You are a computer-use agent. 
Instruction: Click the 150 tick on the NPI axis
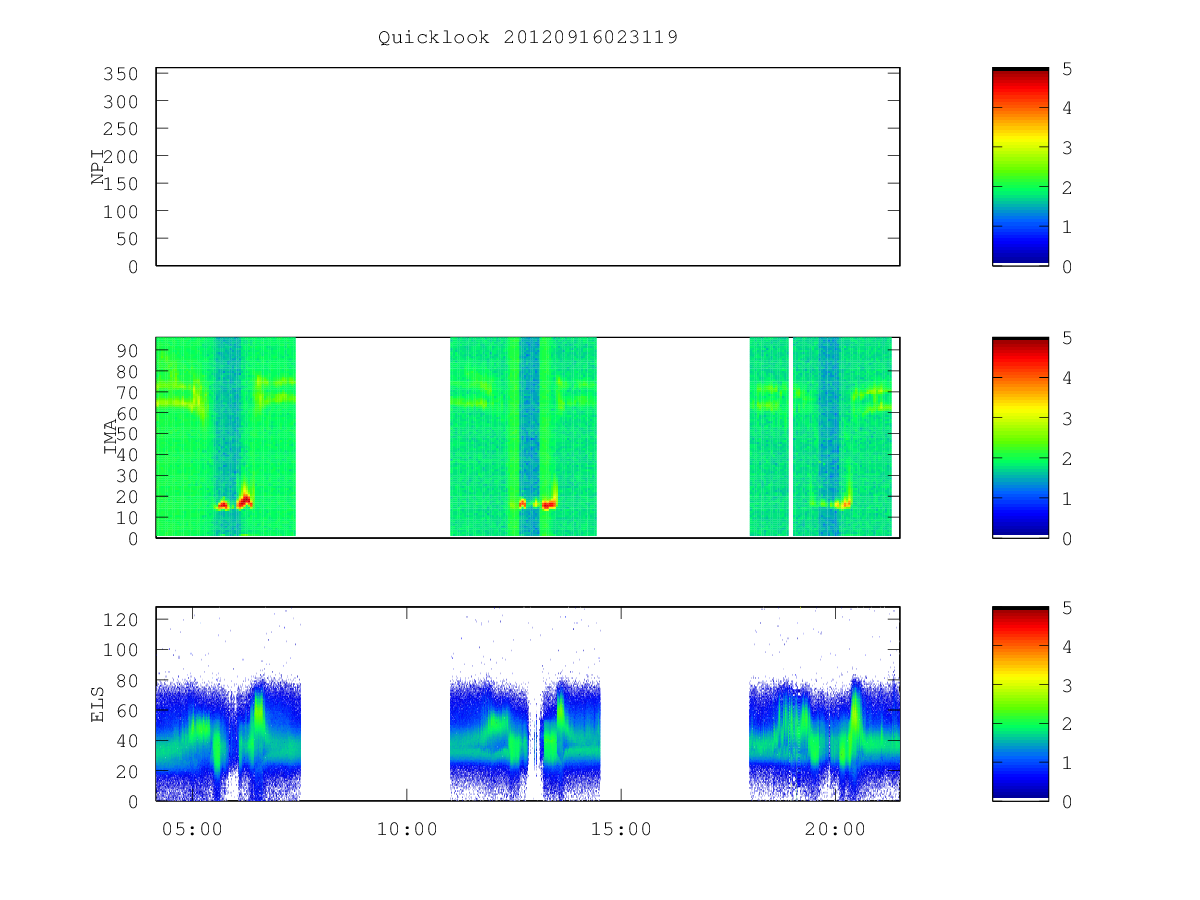[121, 184]
